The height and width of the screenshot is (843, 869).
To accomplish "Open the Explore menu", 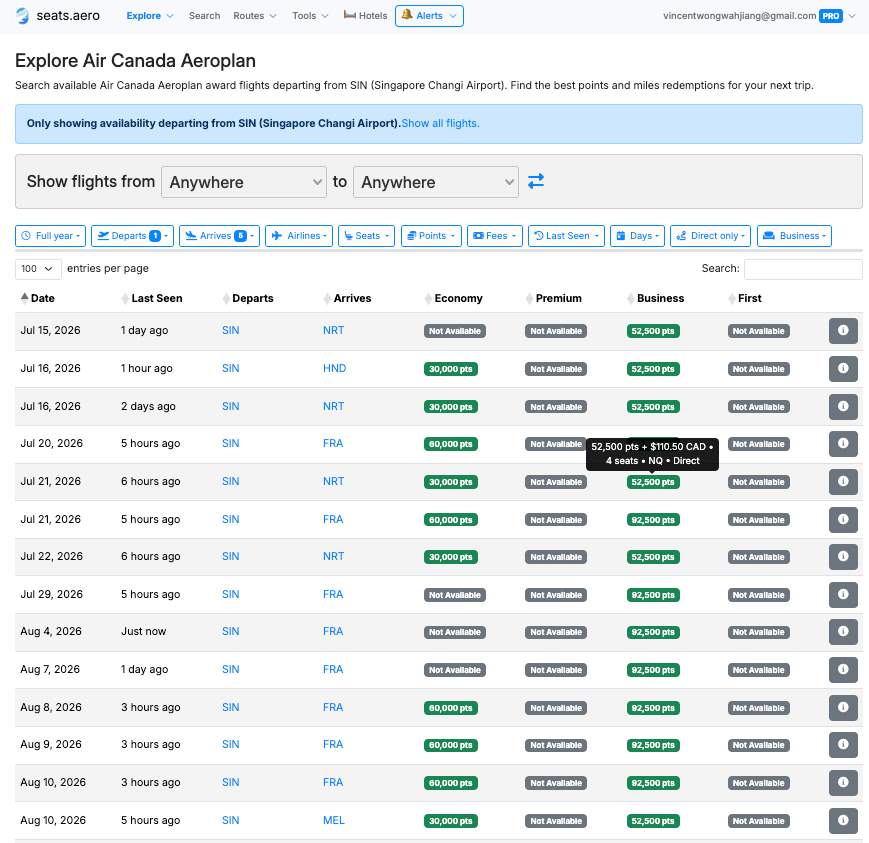I will 150,16.
